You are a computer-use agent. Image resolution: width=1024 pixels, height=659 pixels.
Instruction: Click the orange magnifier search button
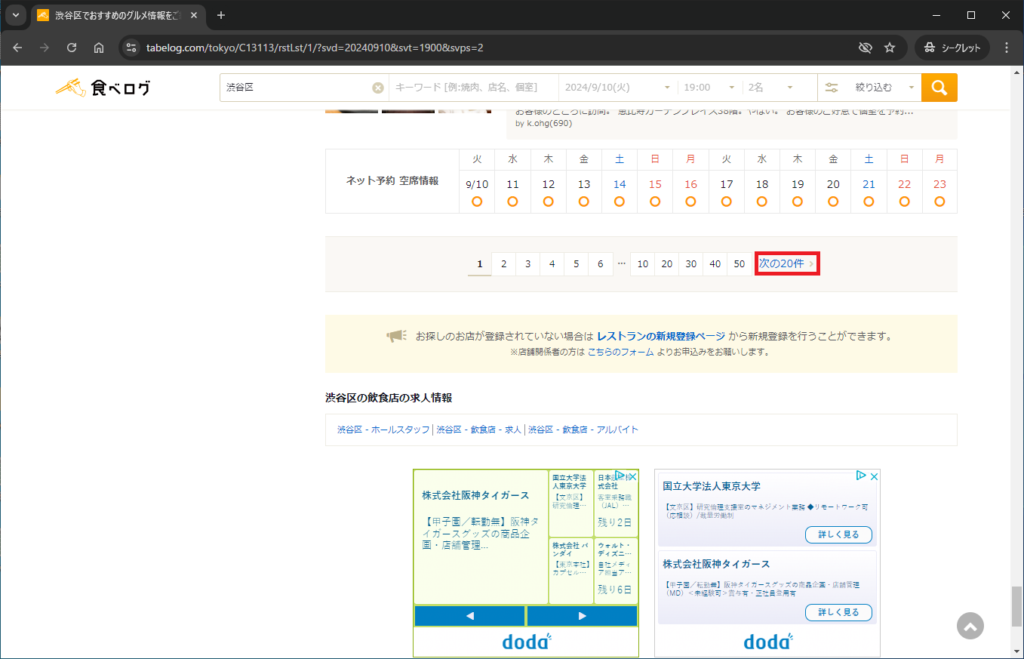coord(939,88)
